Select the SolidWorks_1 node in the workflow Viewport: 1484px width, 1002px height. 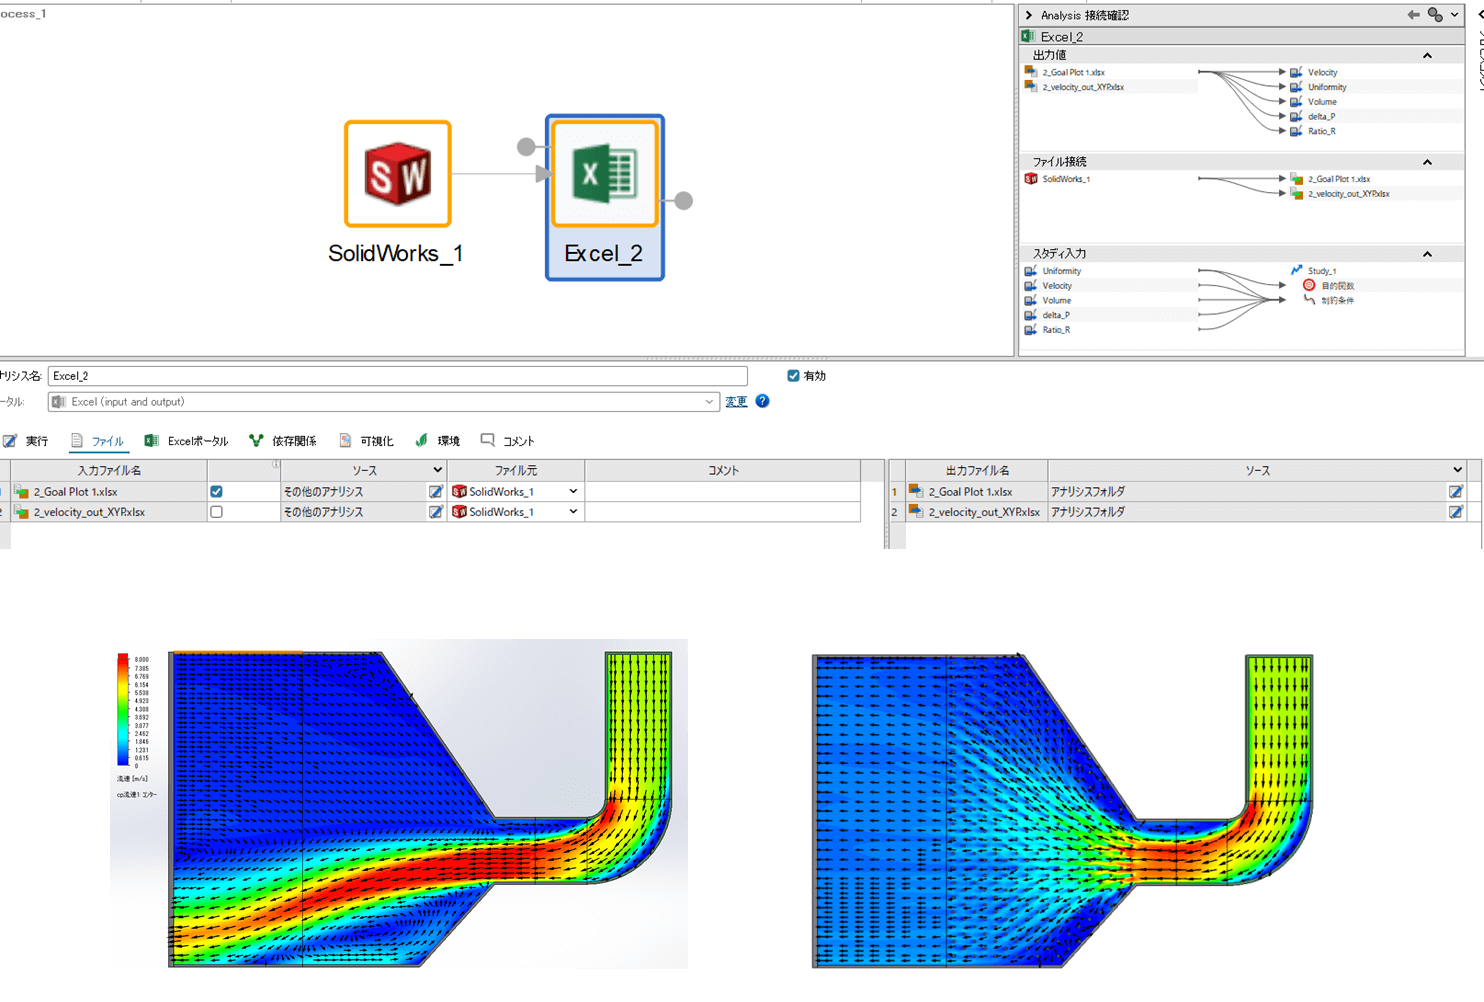[x=398, y=174]
